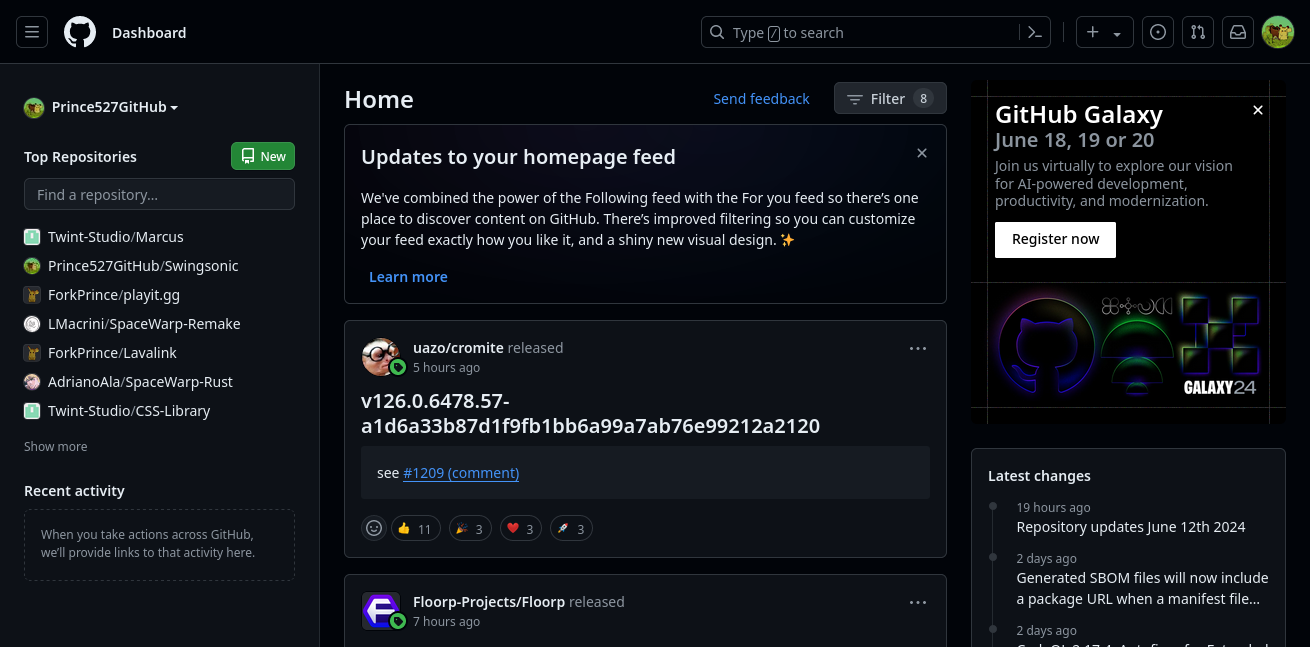Open Twint-Studio/Marcus repository

pyautogui.click(x=116, y=237)
